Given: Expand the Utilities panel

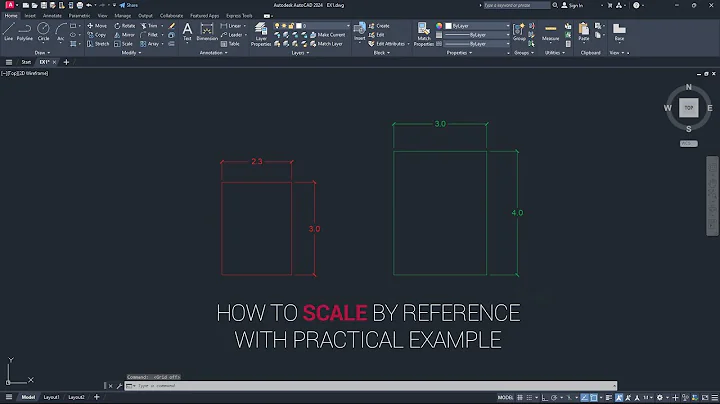Looking at the screenshot, I should tap(554, 53).
